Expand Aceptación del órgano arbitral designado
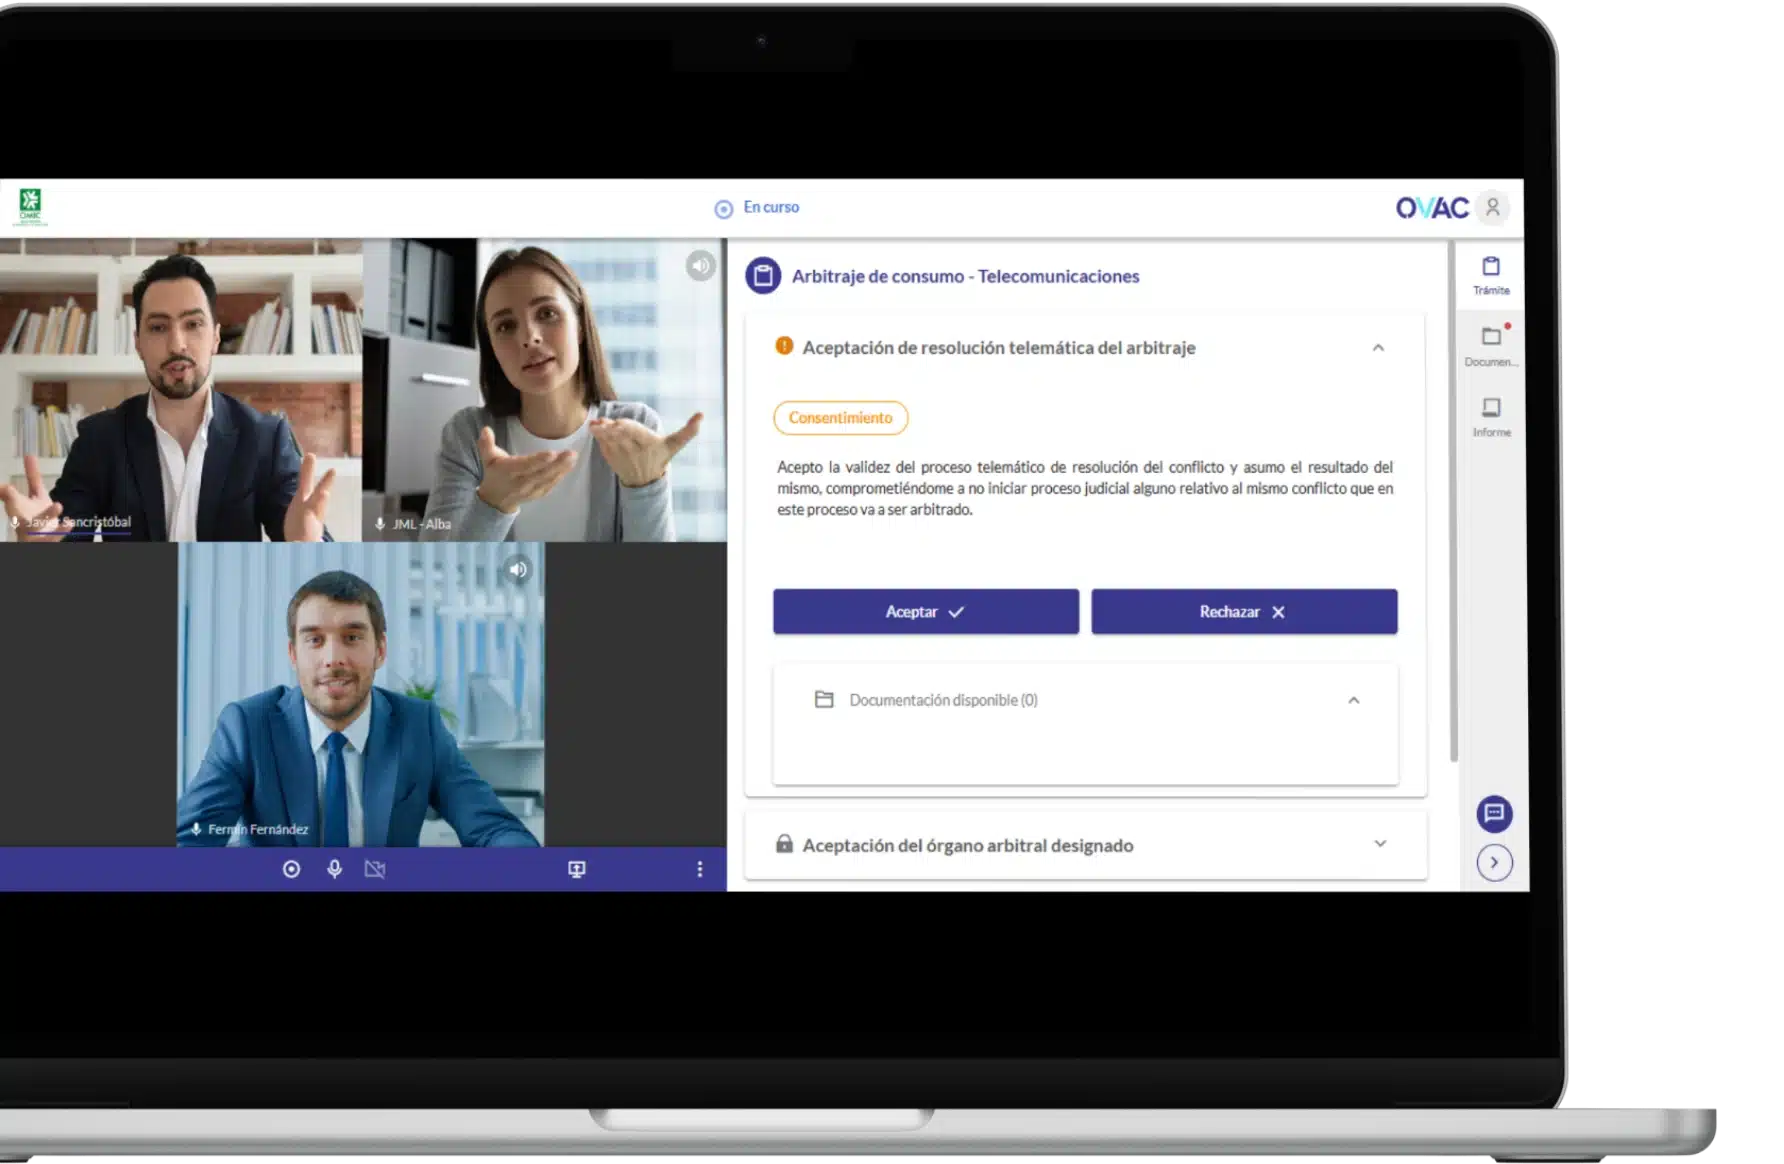This screenshot has width=1784, height=1164. click(x=1380, y=844)
